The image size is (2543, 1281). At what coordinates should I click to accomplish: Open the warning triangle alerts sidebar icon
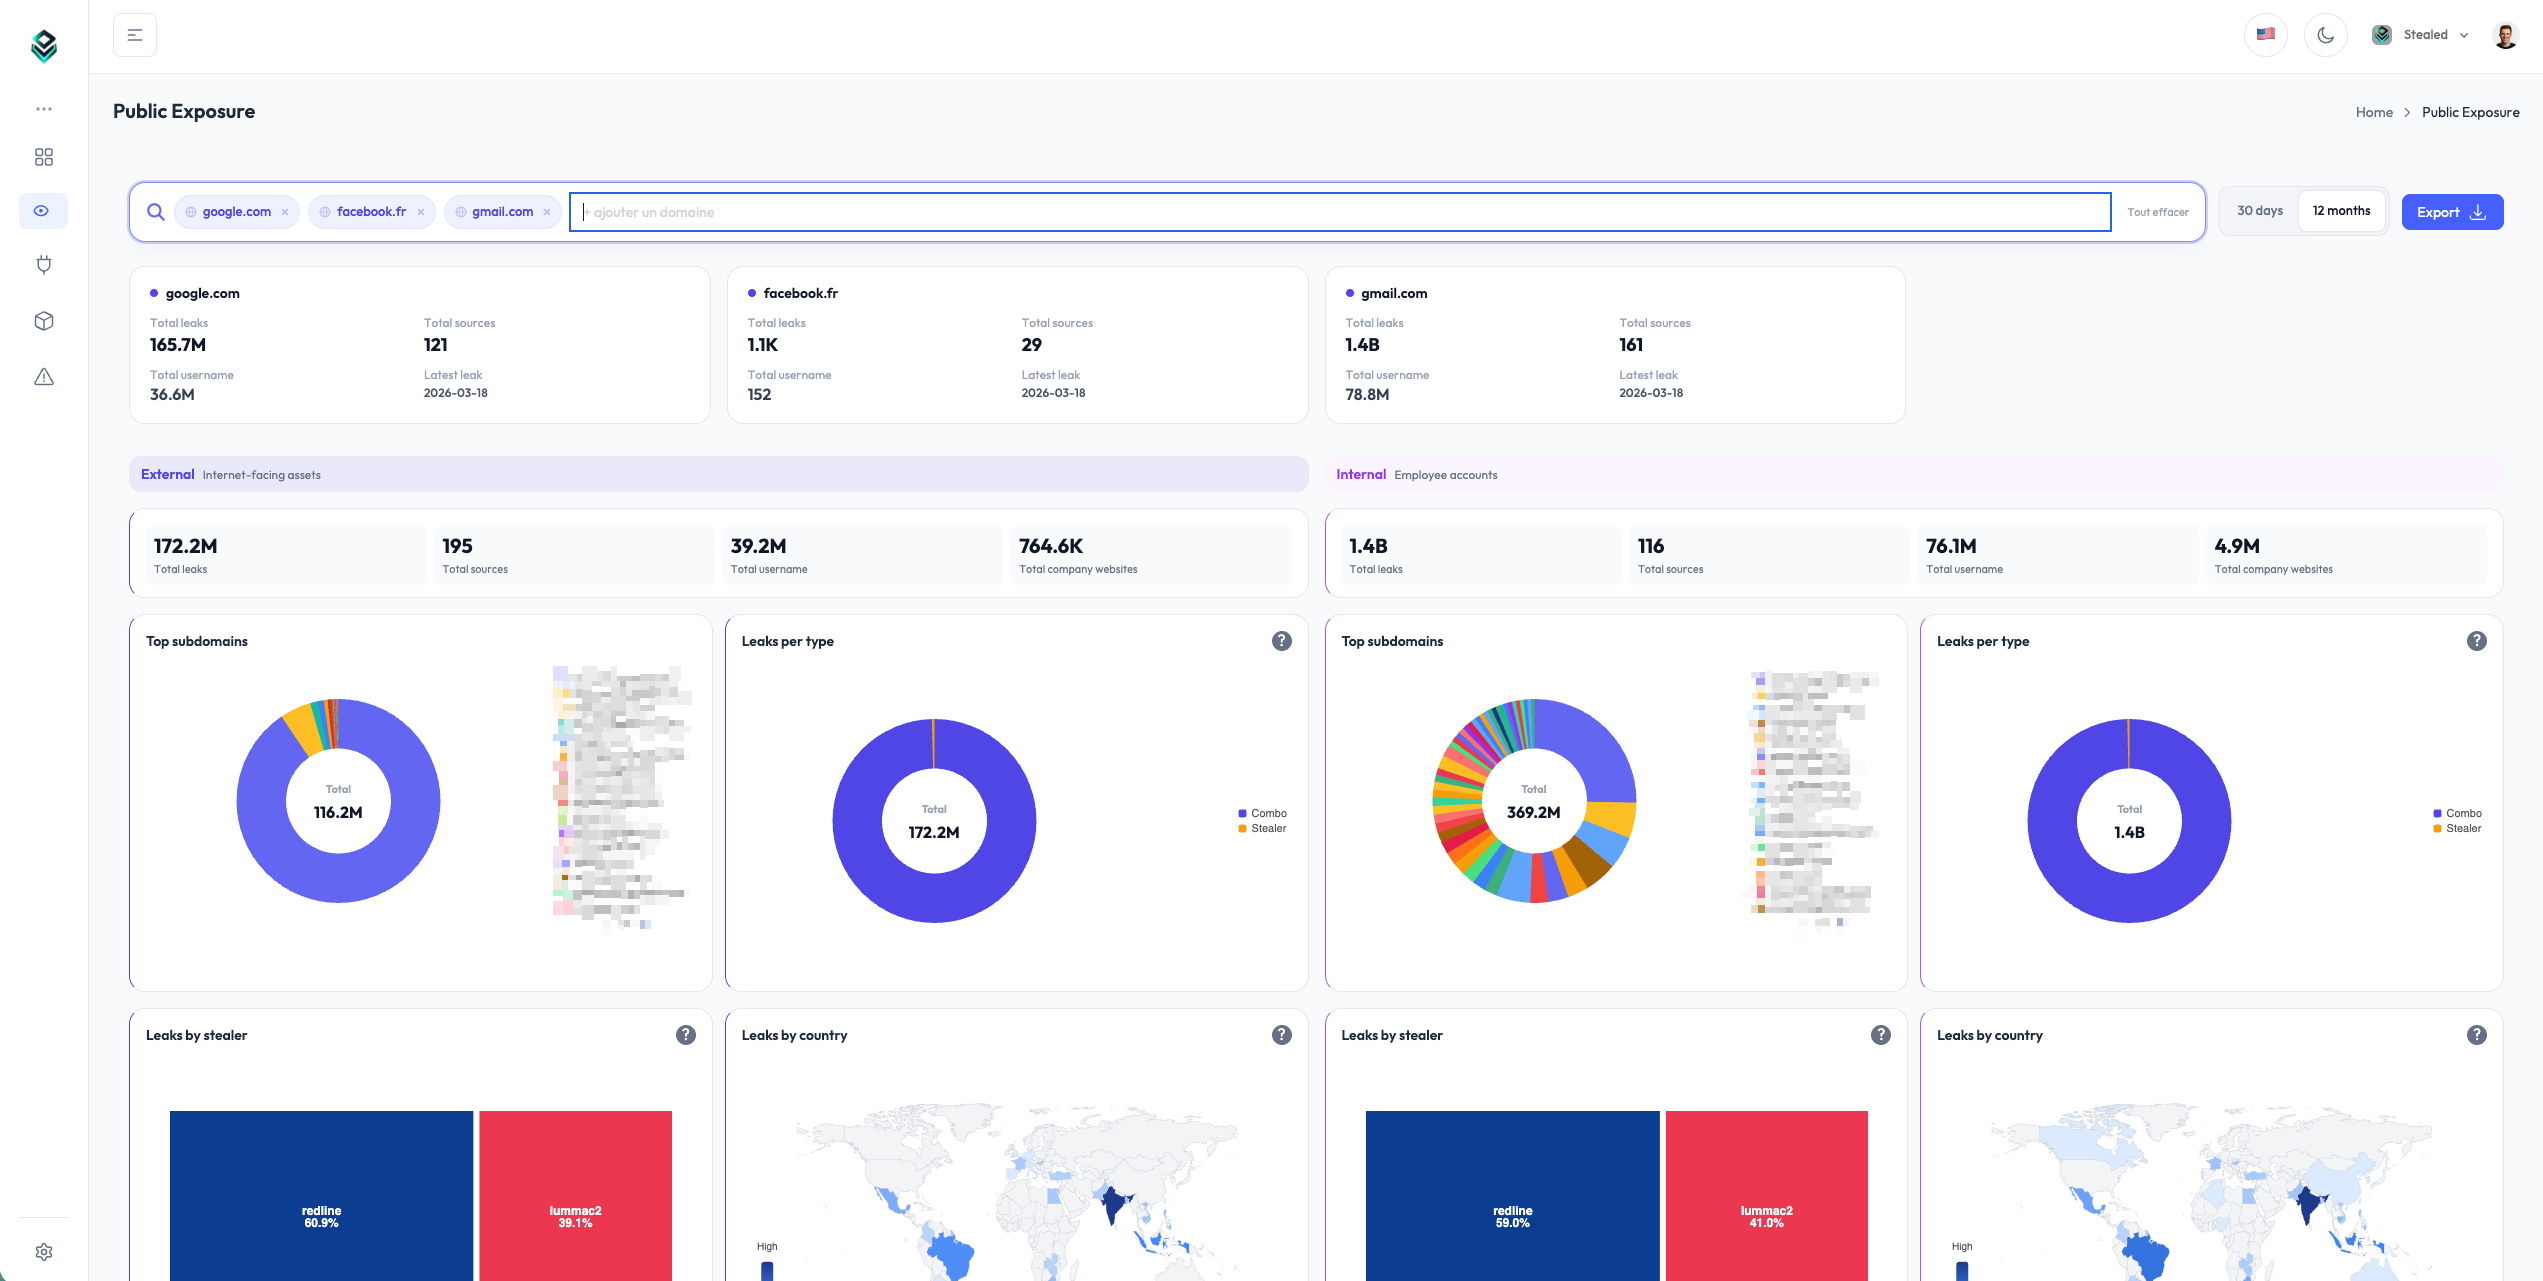click(x=44, y=377)
